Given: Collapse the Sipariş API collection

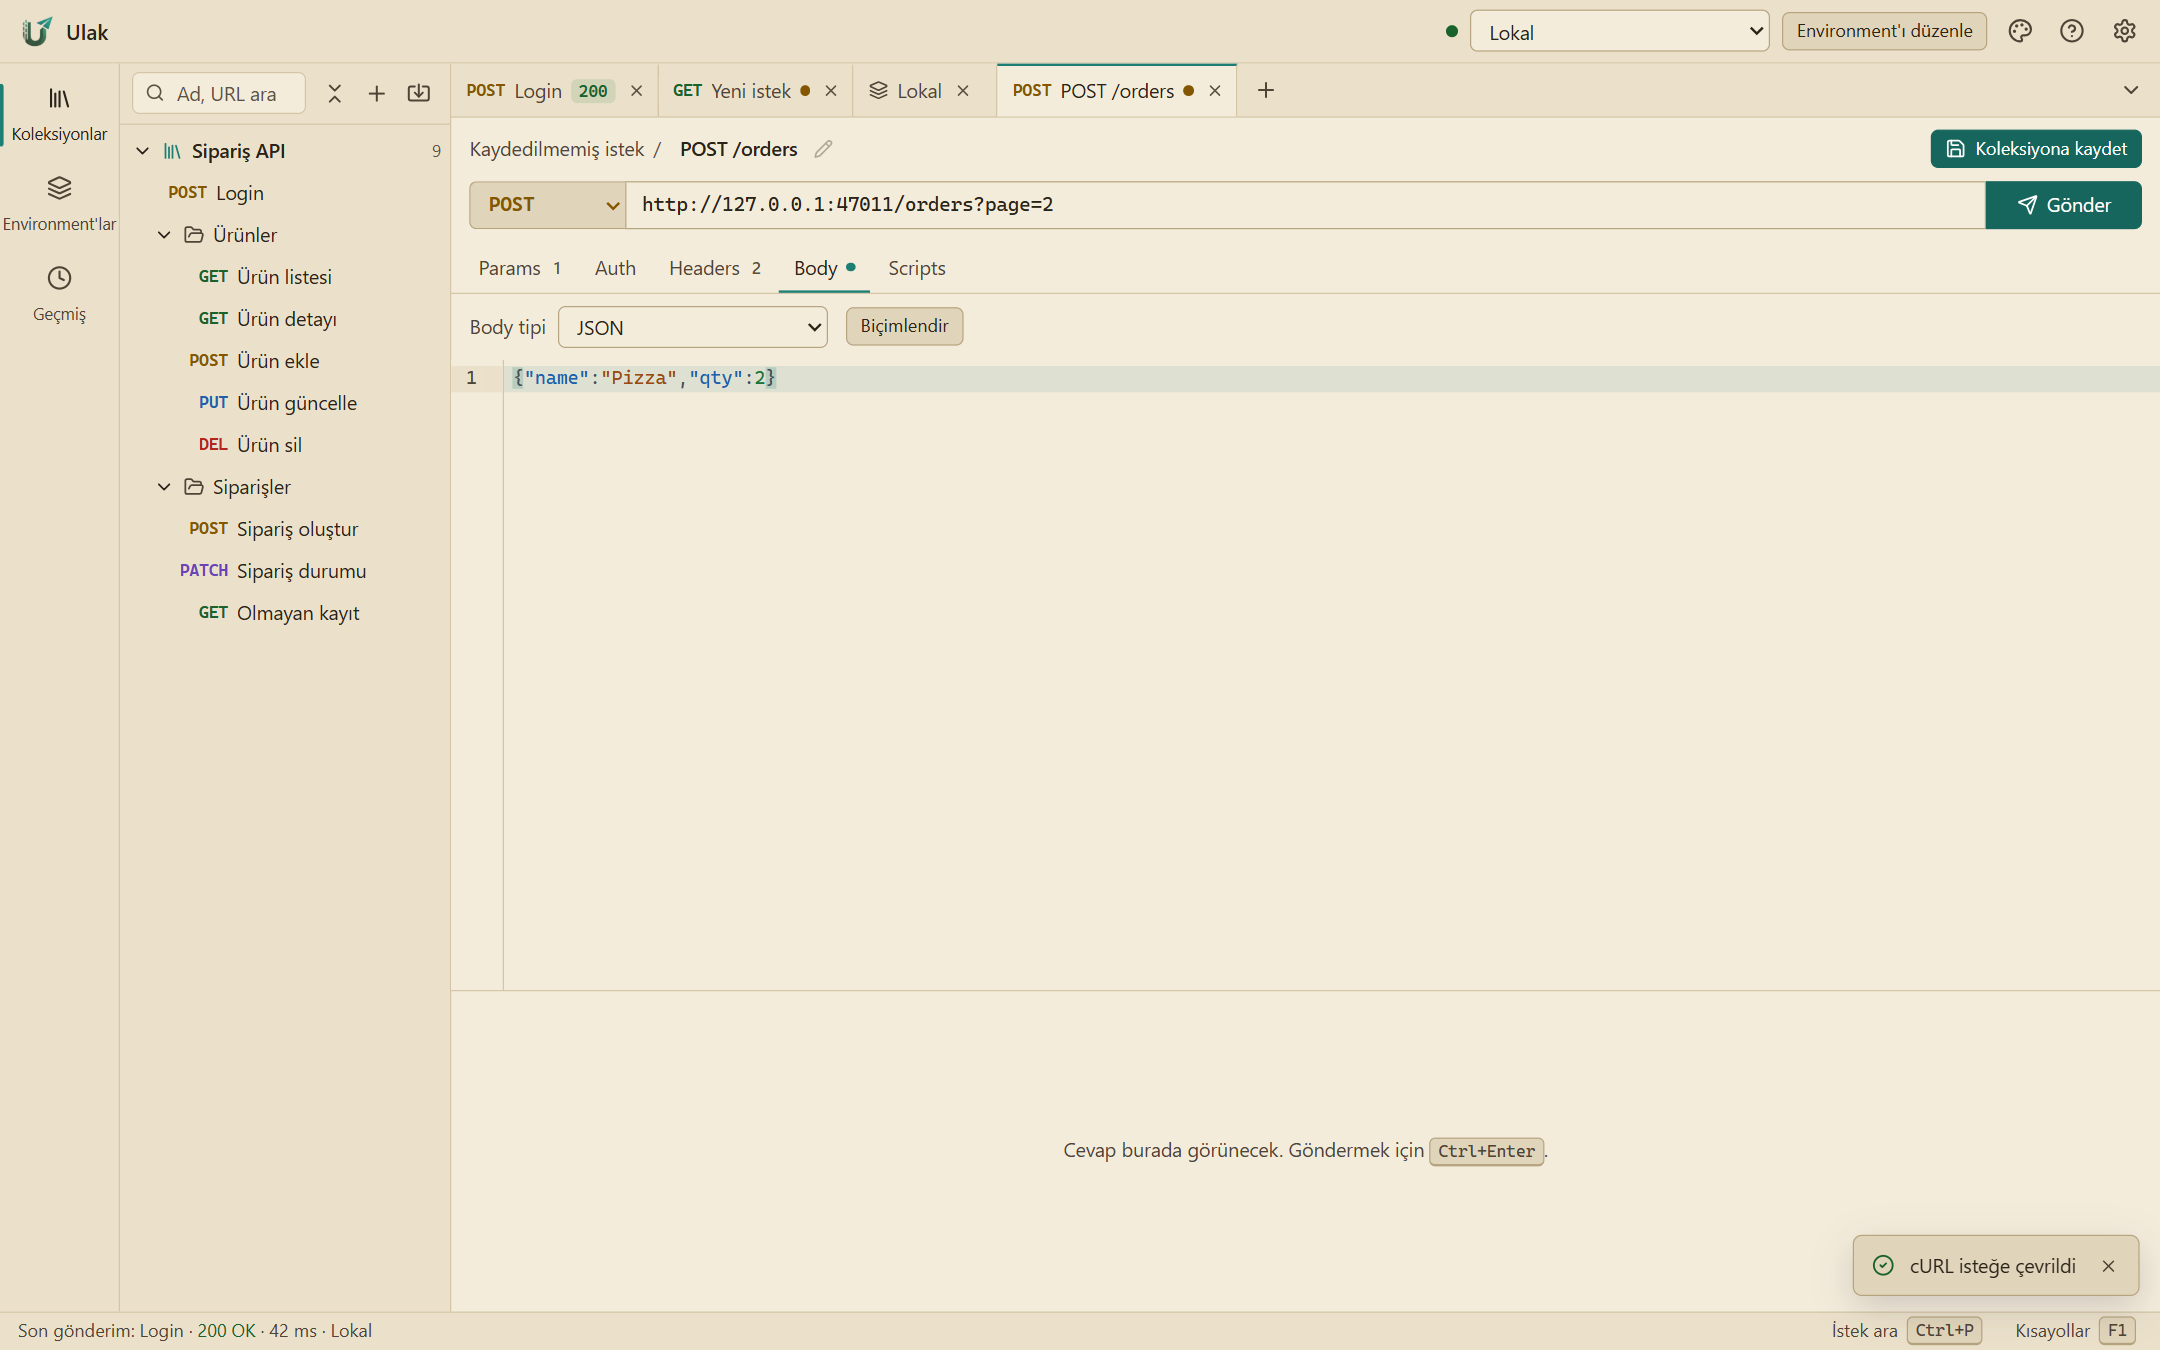Looking at the screenshot, I should [x=143, y=151].
